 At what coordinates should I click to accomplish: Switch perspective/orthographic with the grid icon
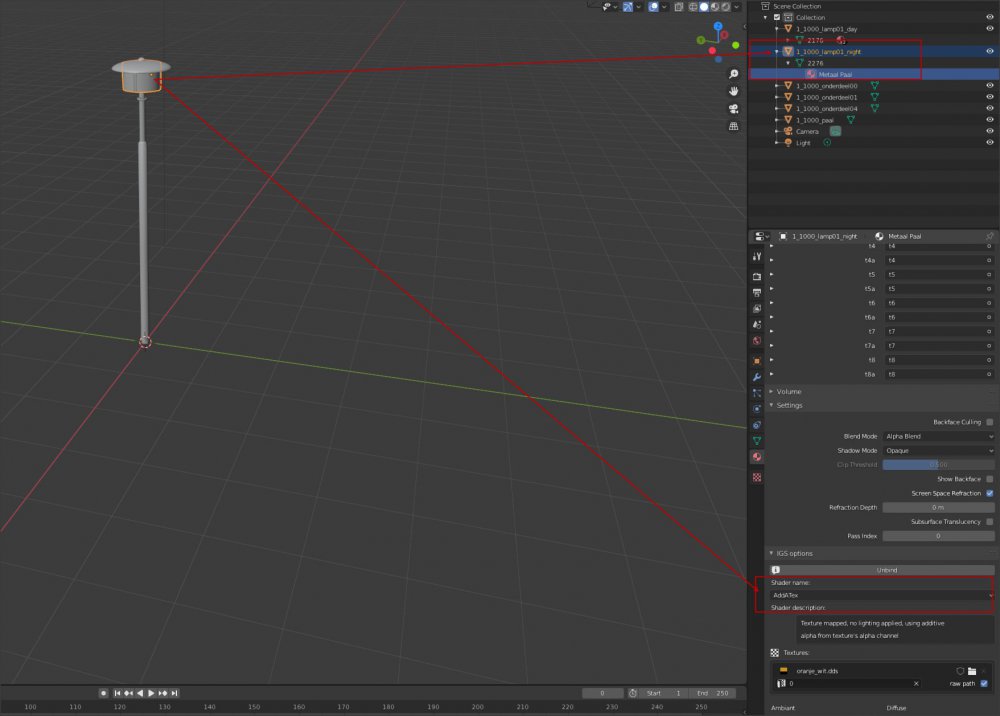point(734,127)
